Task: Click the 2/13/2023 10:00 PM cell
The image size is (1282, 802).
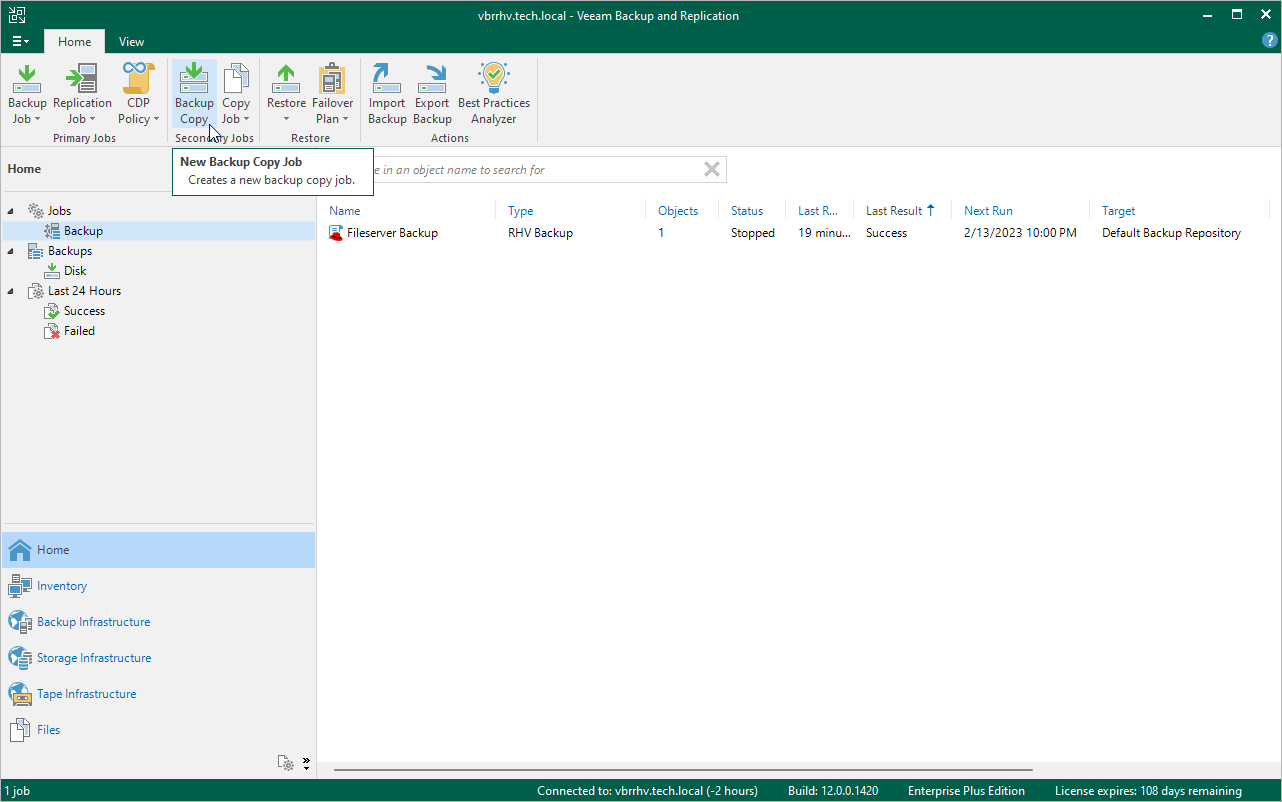Action: [x=1020, y=233]
